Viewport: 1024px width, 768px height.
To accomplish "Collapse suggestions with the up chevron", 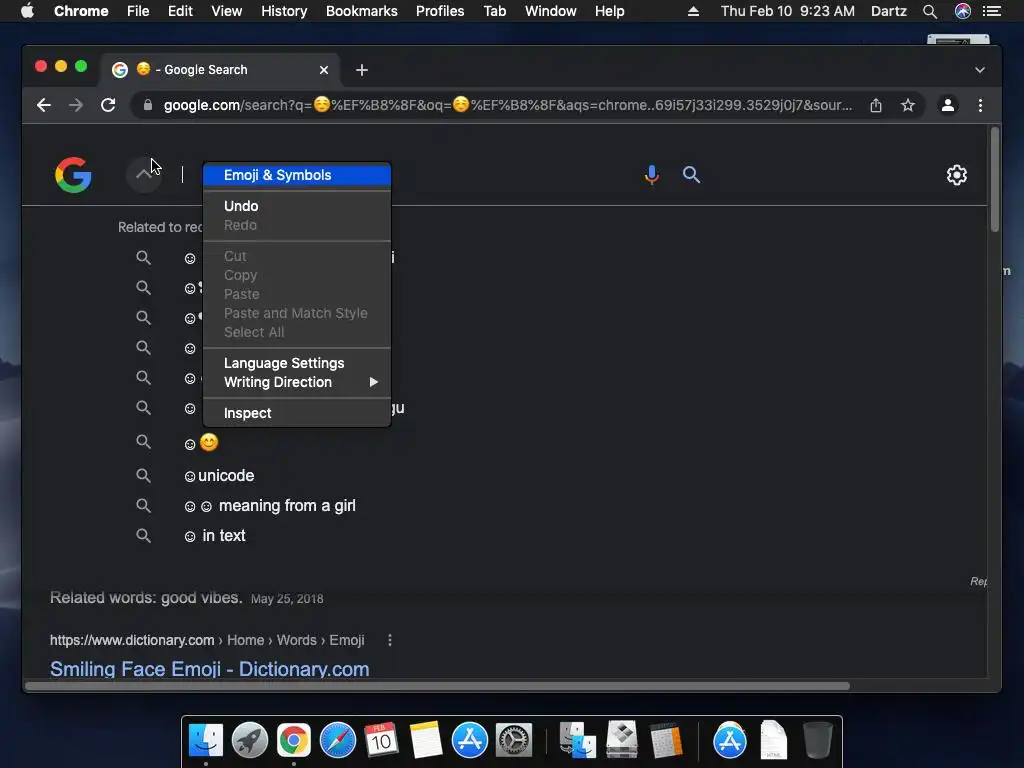I will click(144, 175).
